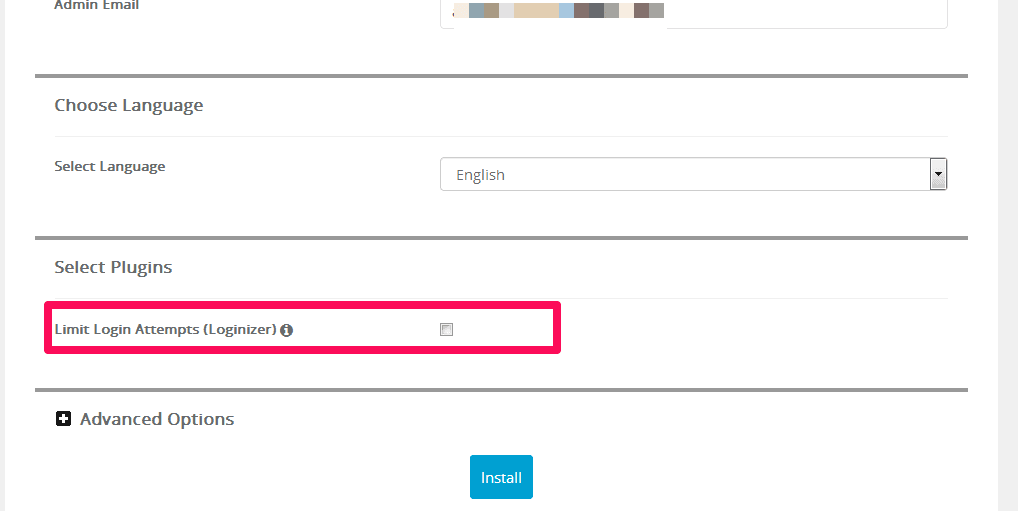Image resolution: width=1018 pixels, height=511 pixels.
Task: Open the Select Language dropdown
Action: 692,174
